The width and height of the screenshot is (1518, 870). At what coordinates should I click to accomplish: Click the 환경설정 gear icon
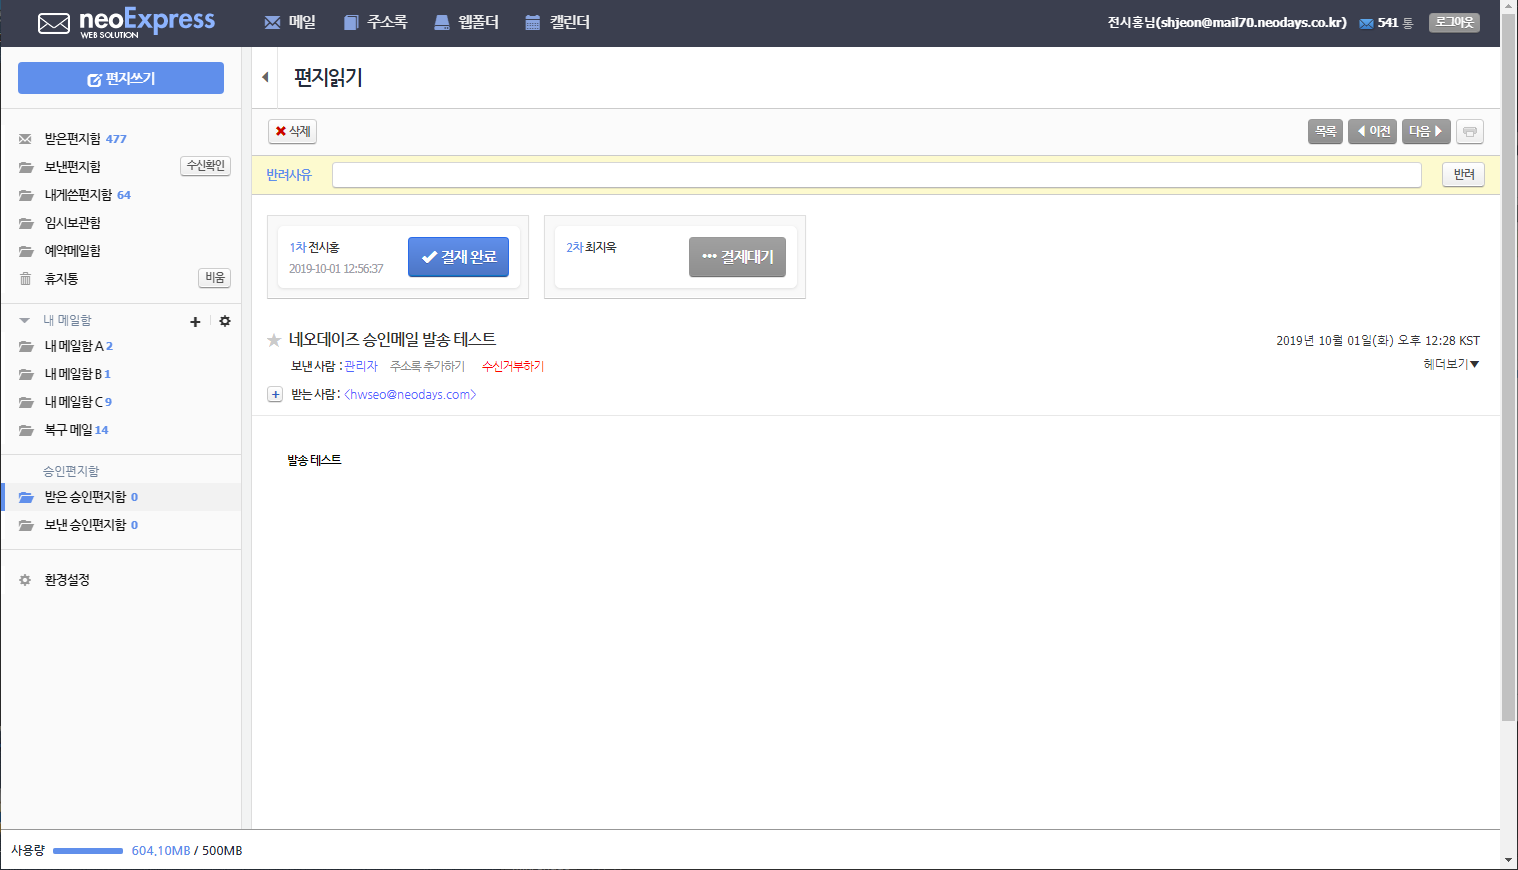coord(25,580)
